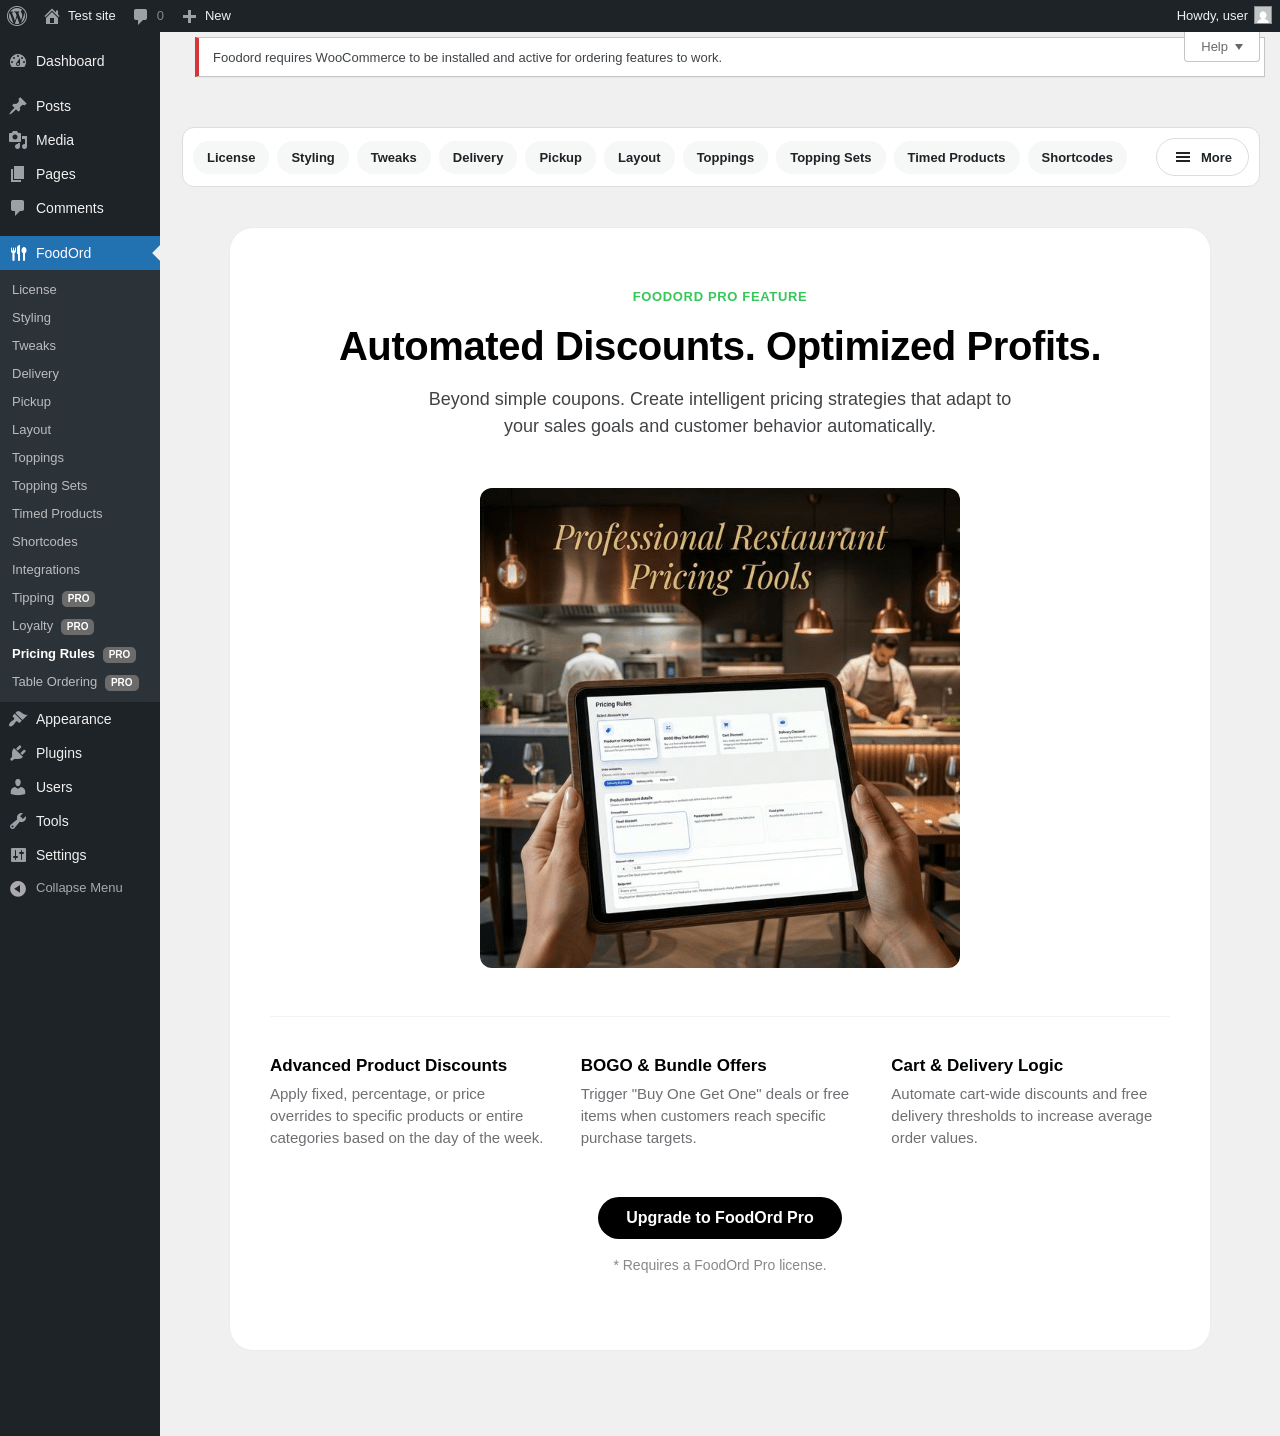
Task: Click the 'Requires a FoodOrd Pro license' note
Action: 720,1265
